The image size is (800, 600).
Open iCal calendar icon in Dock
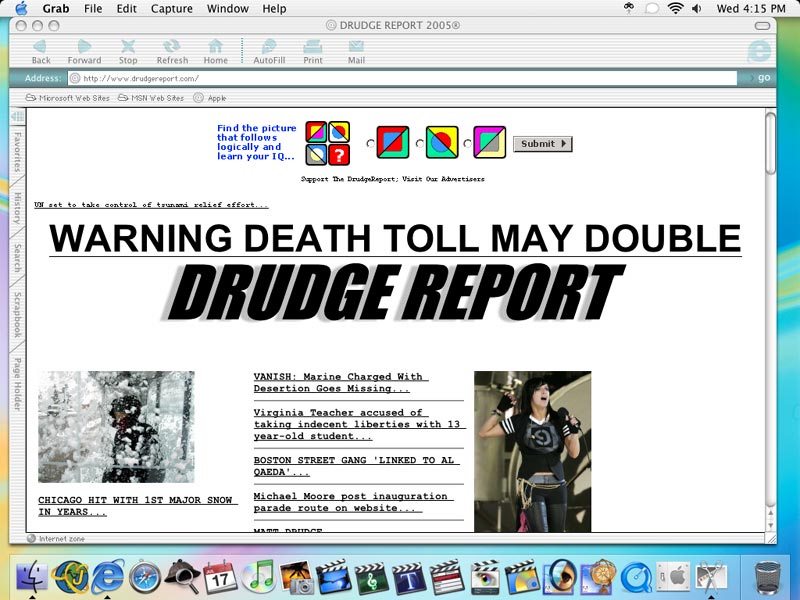pos(220,577)
